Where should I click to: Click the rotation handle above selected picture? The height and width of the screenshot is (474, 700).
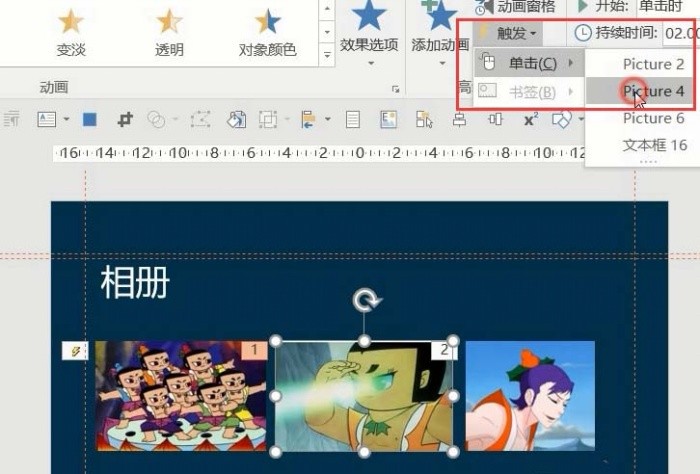pos(366,300)
